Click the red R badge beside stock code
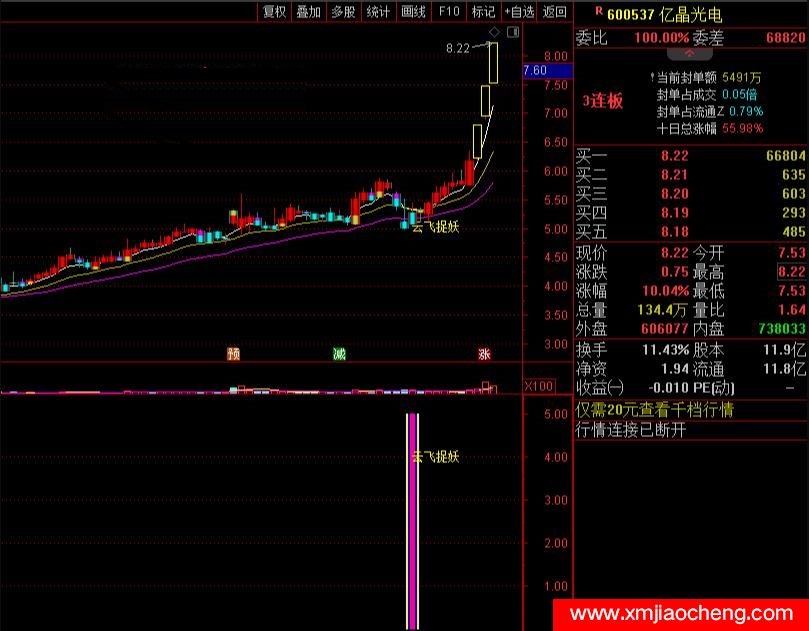The height and width of the screenshot is (631, 809). [x=598, y=11]
